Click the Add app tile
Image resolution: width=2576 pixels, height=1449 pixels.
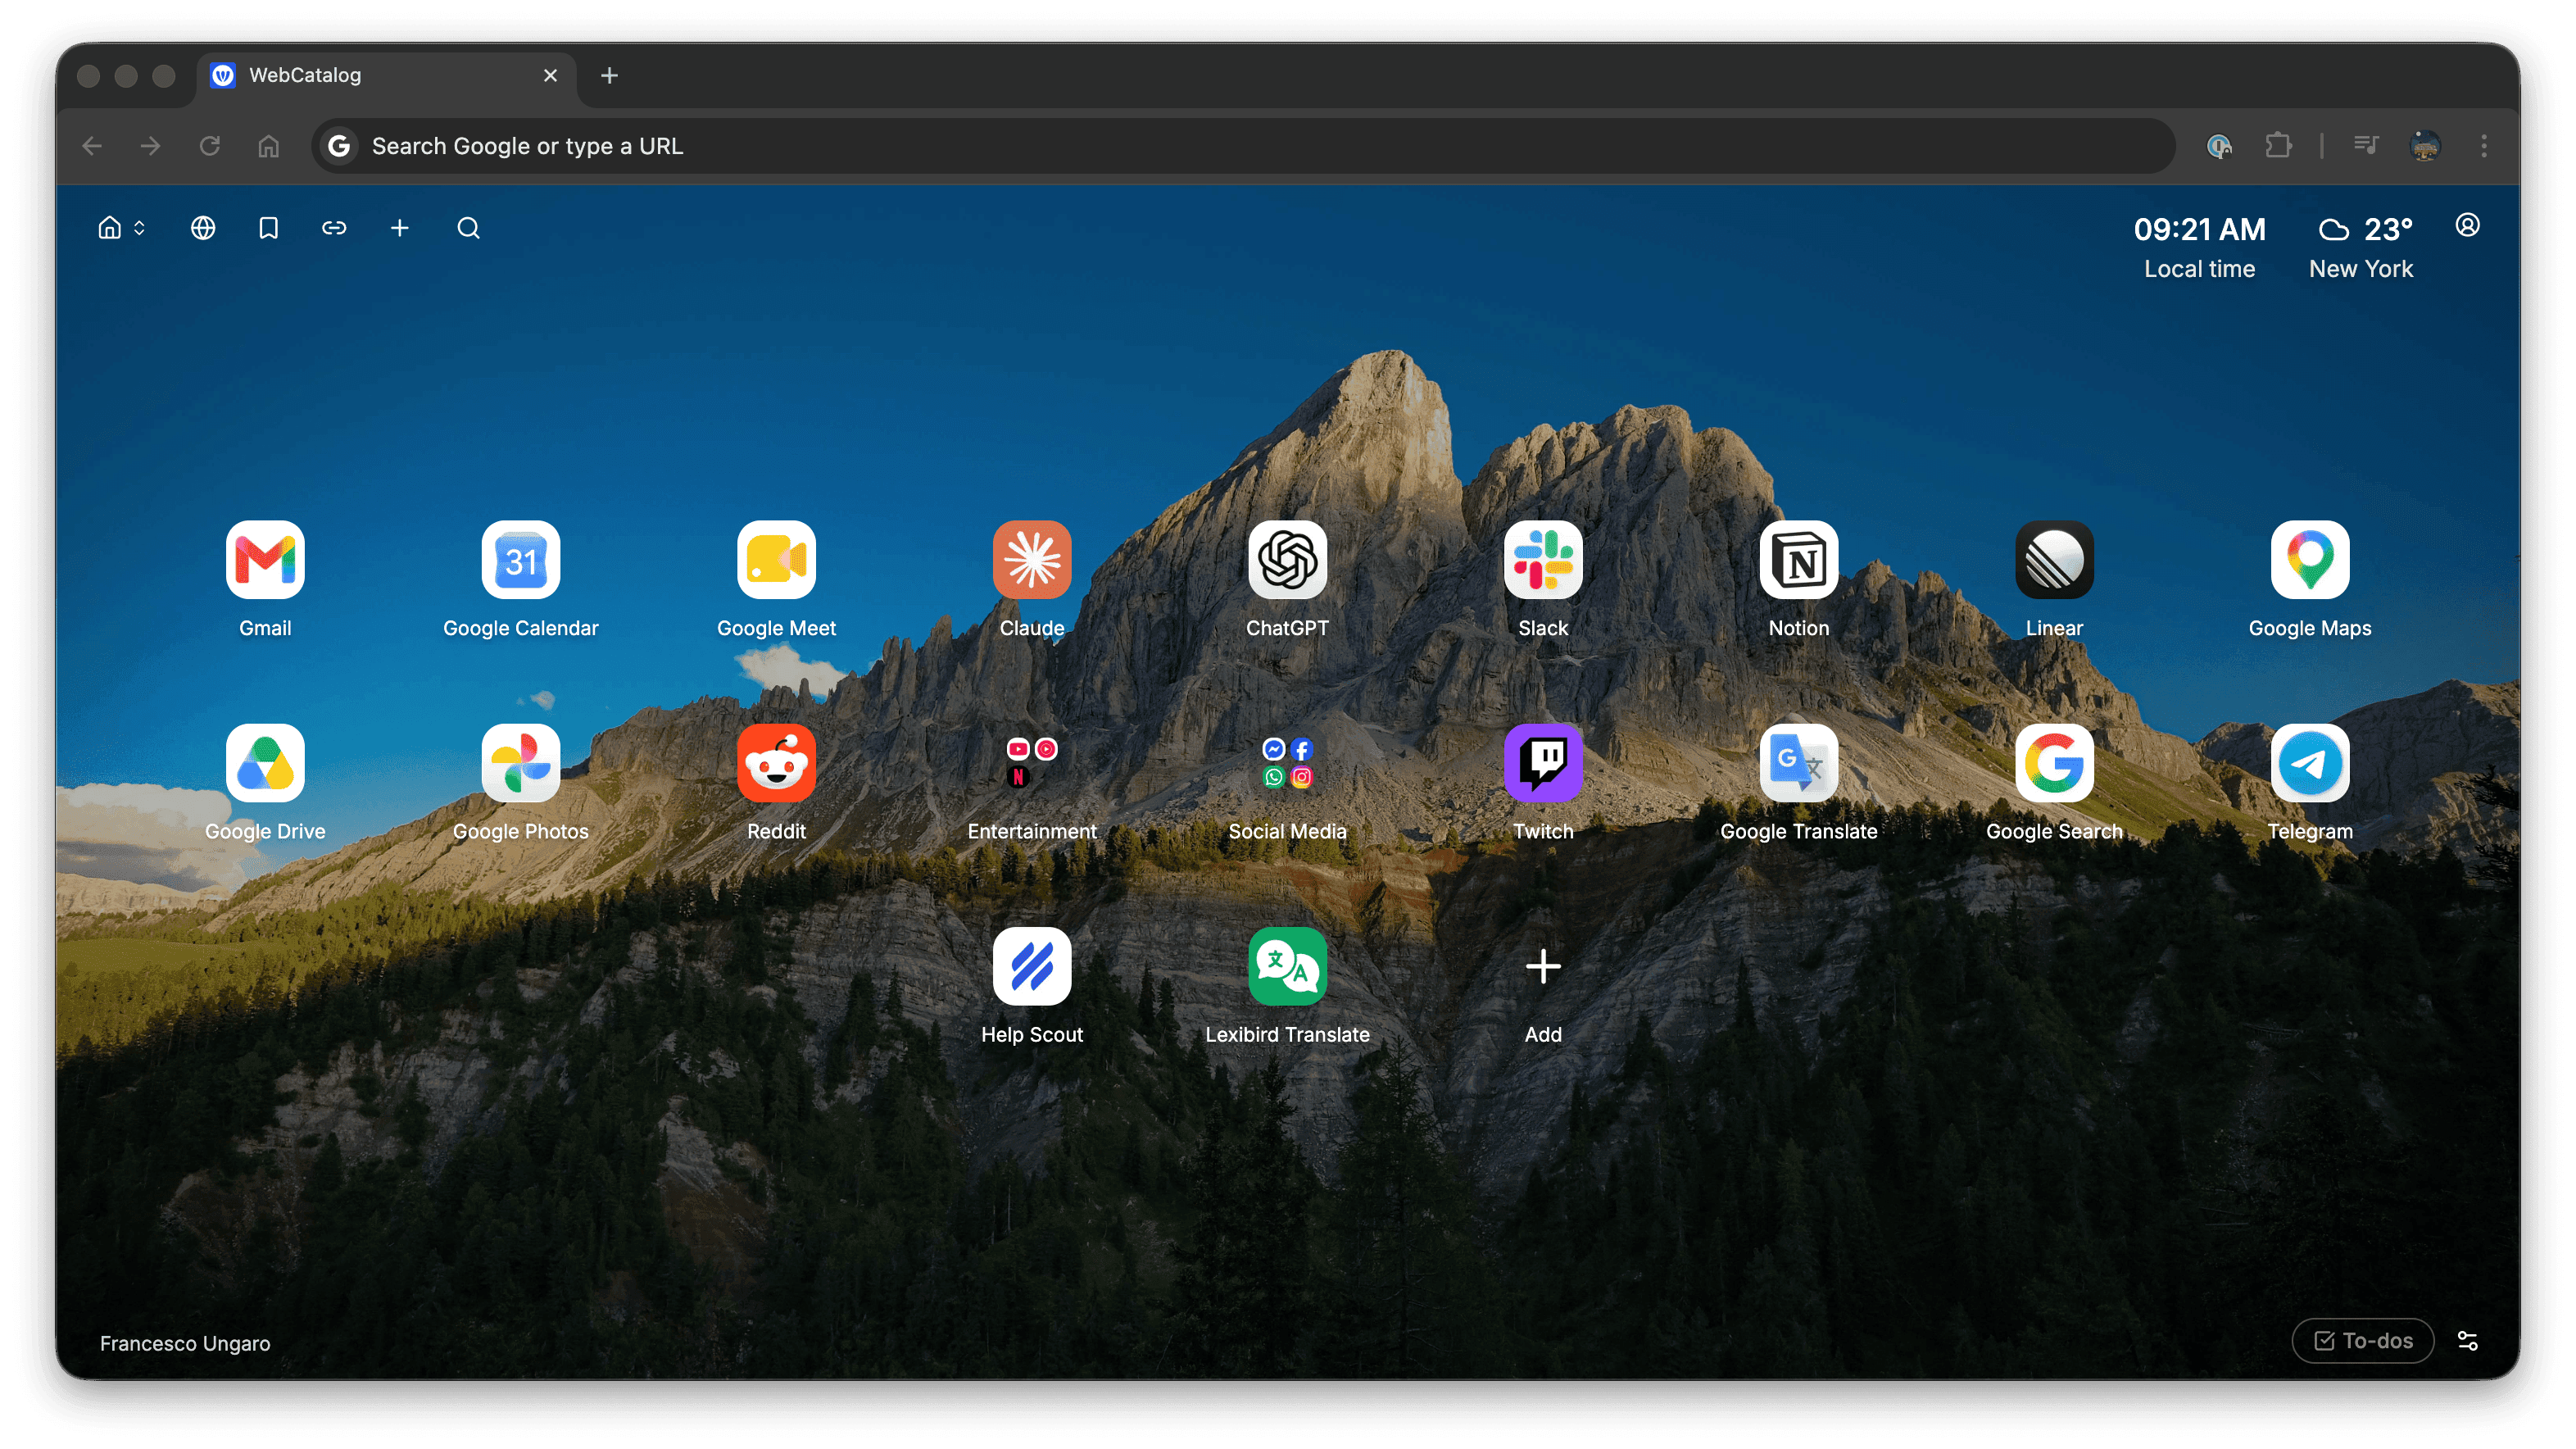click(x=1543, y=966)
